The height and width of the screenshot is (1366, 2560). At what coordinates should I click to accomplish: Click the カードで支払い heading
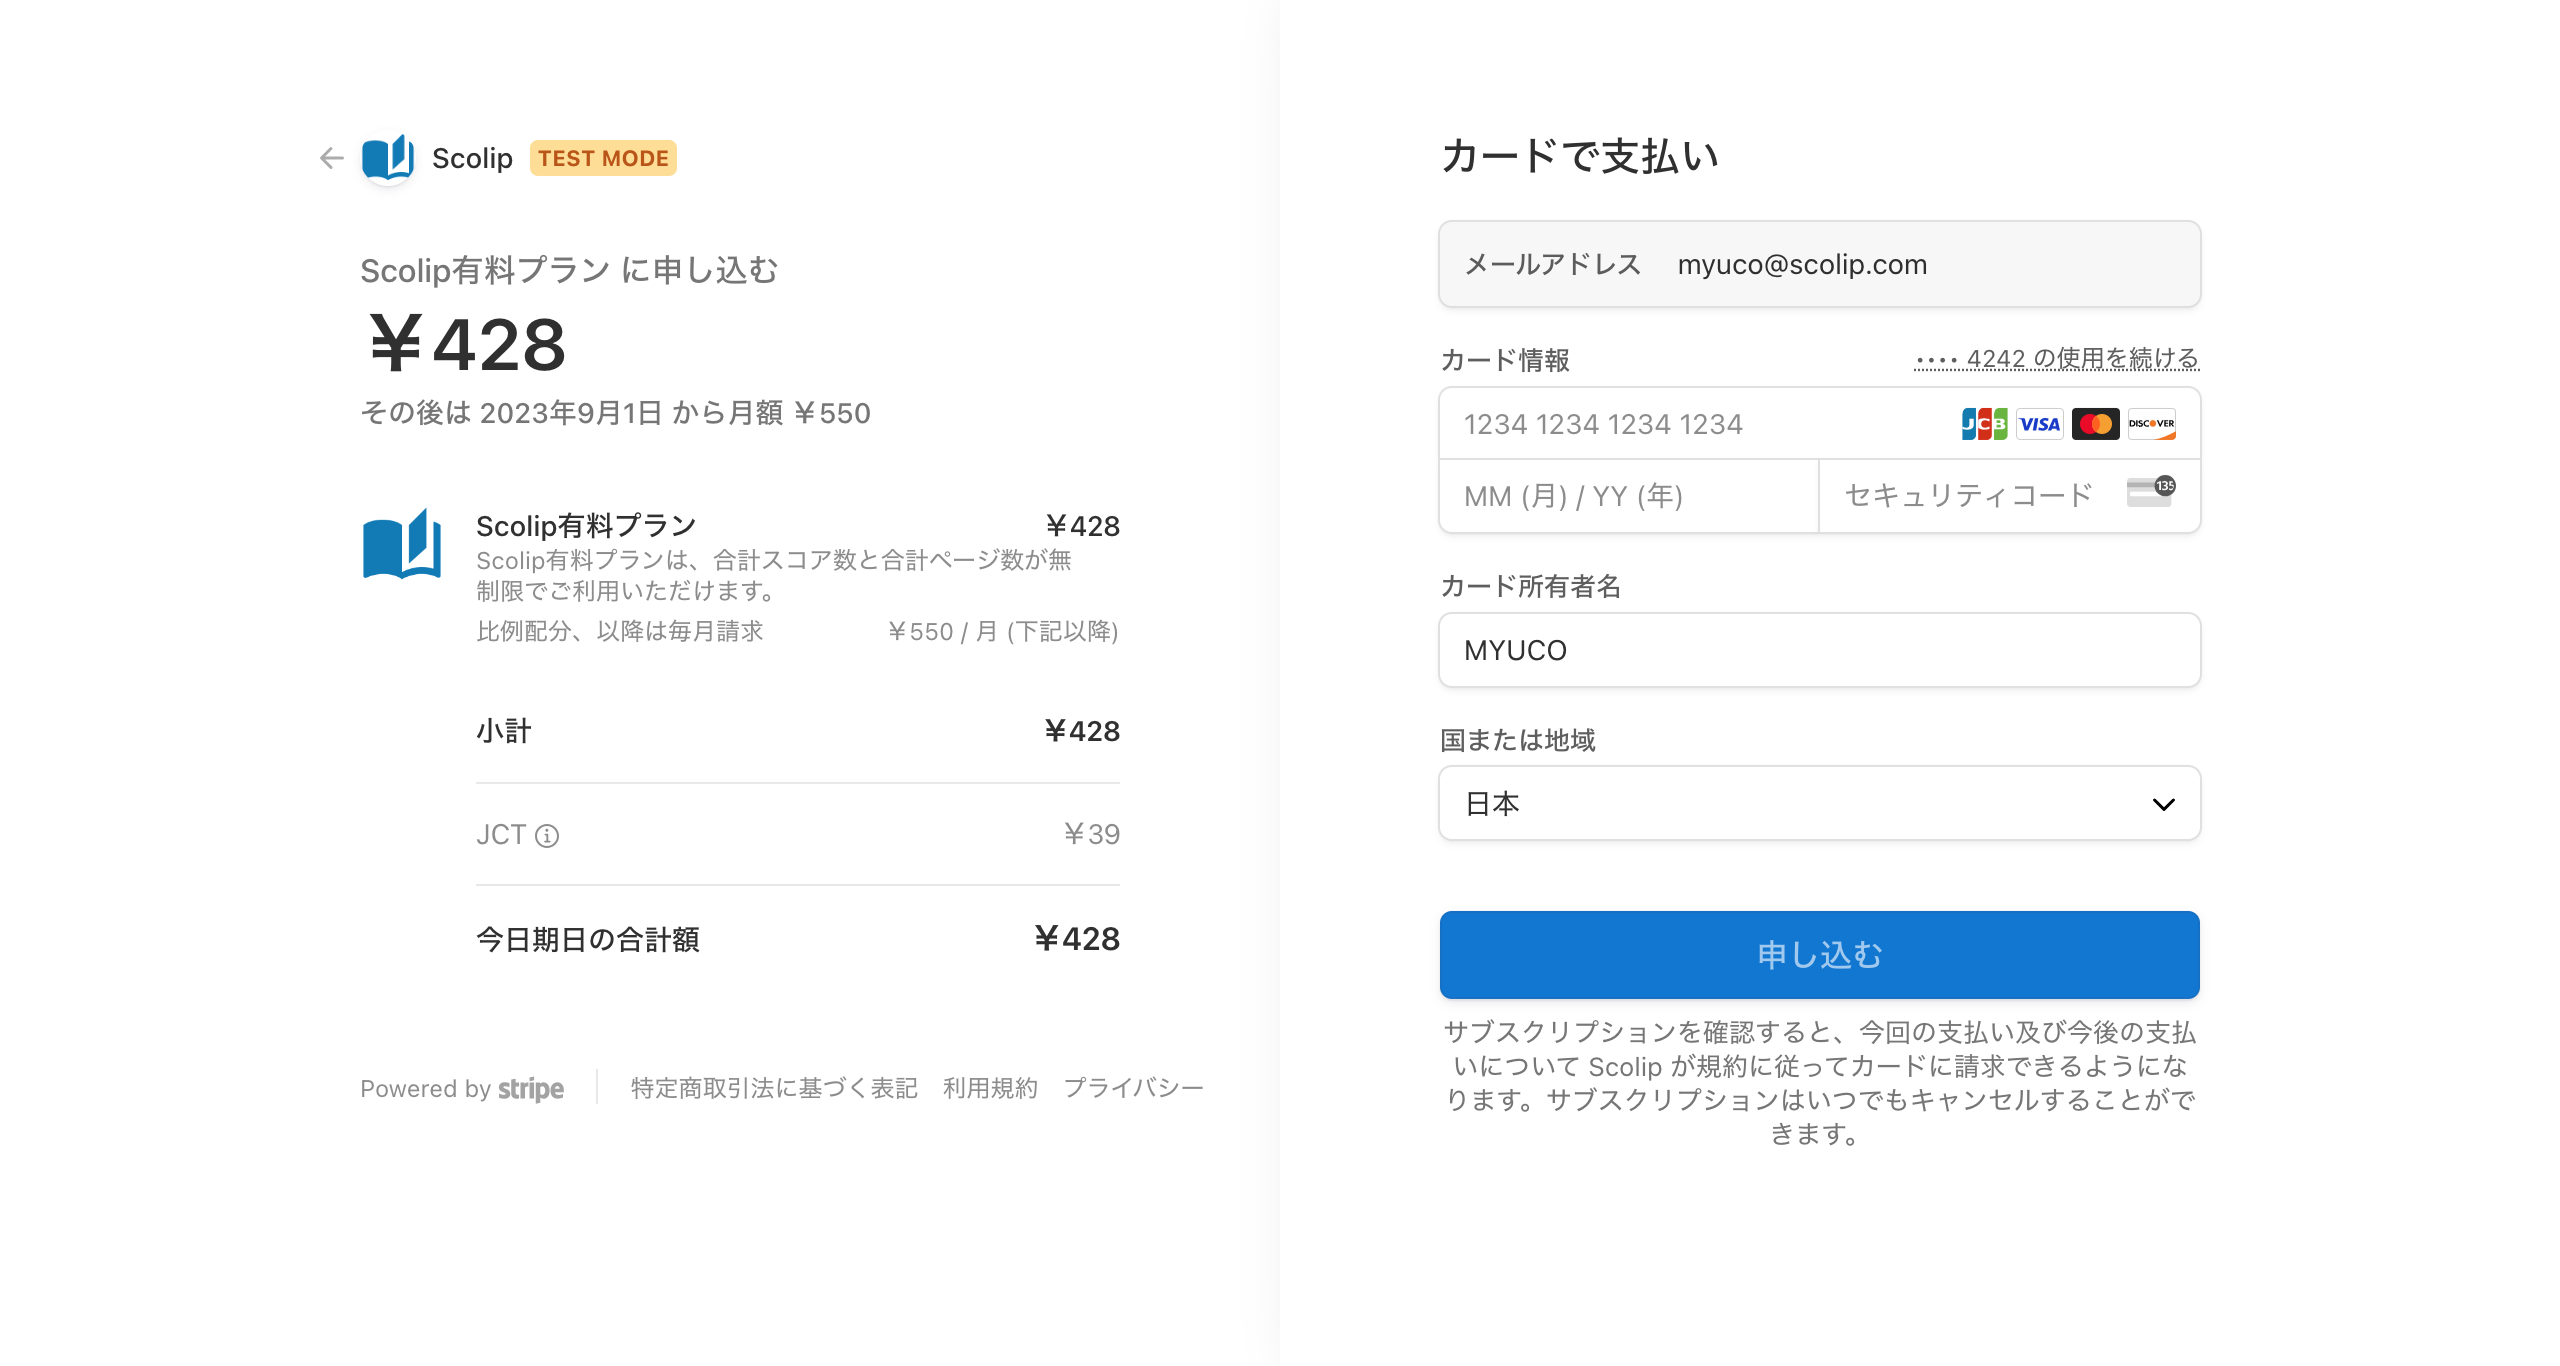click(x=1580, y=156)
